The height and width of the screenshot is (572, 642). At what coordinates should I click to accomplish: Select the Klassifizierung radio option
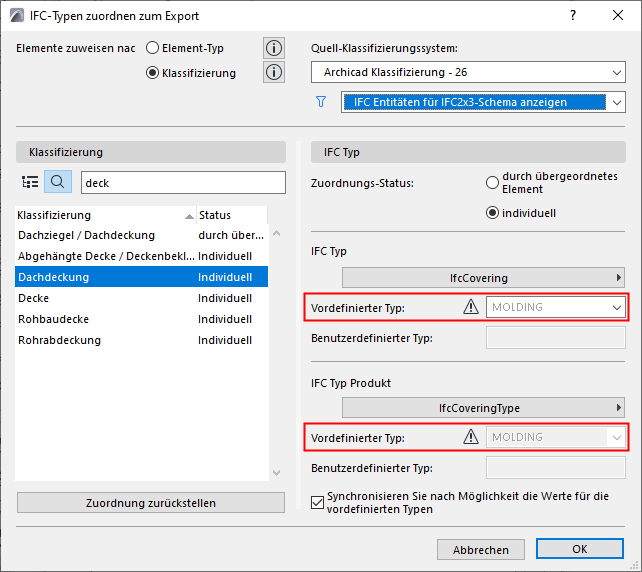[152, 73]
